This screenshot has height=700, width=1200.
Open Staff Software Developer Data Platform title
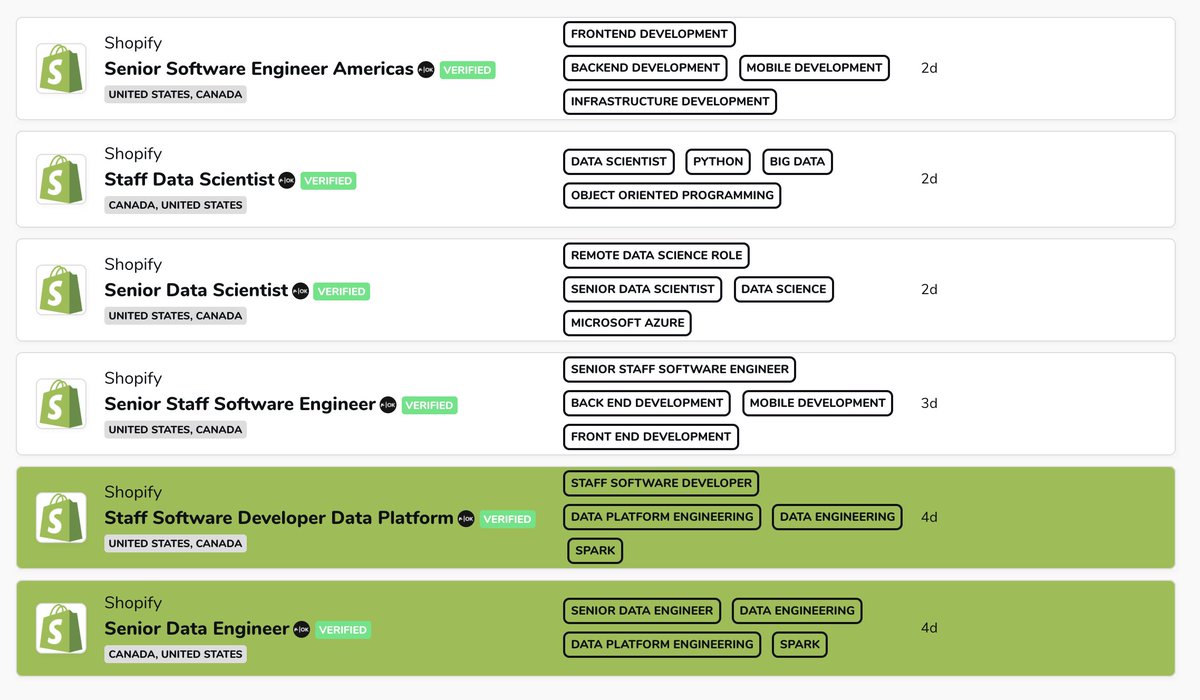[x=279, y=518]
